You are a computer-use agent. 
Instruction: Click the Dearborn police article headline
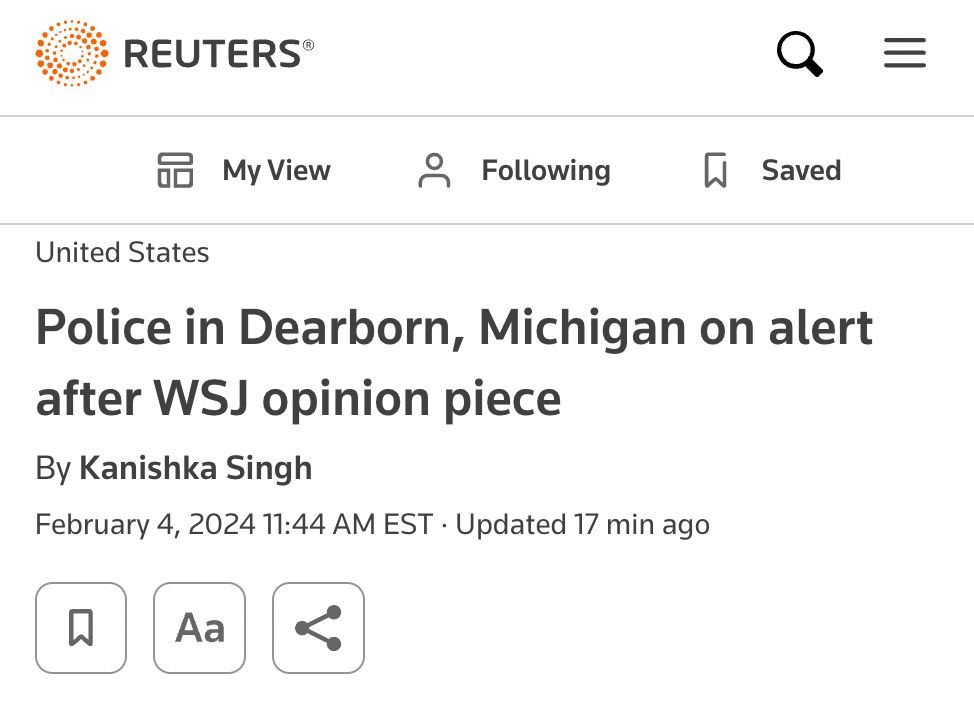point(454,363)
